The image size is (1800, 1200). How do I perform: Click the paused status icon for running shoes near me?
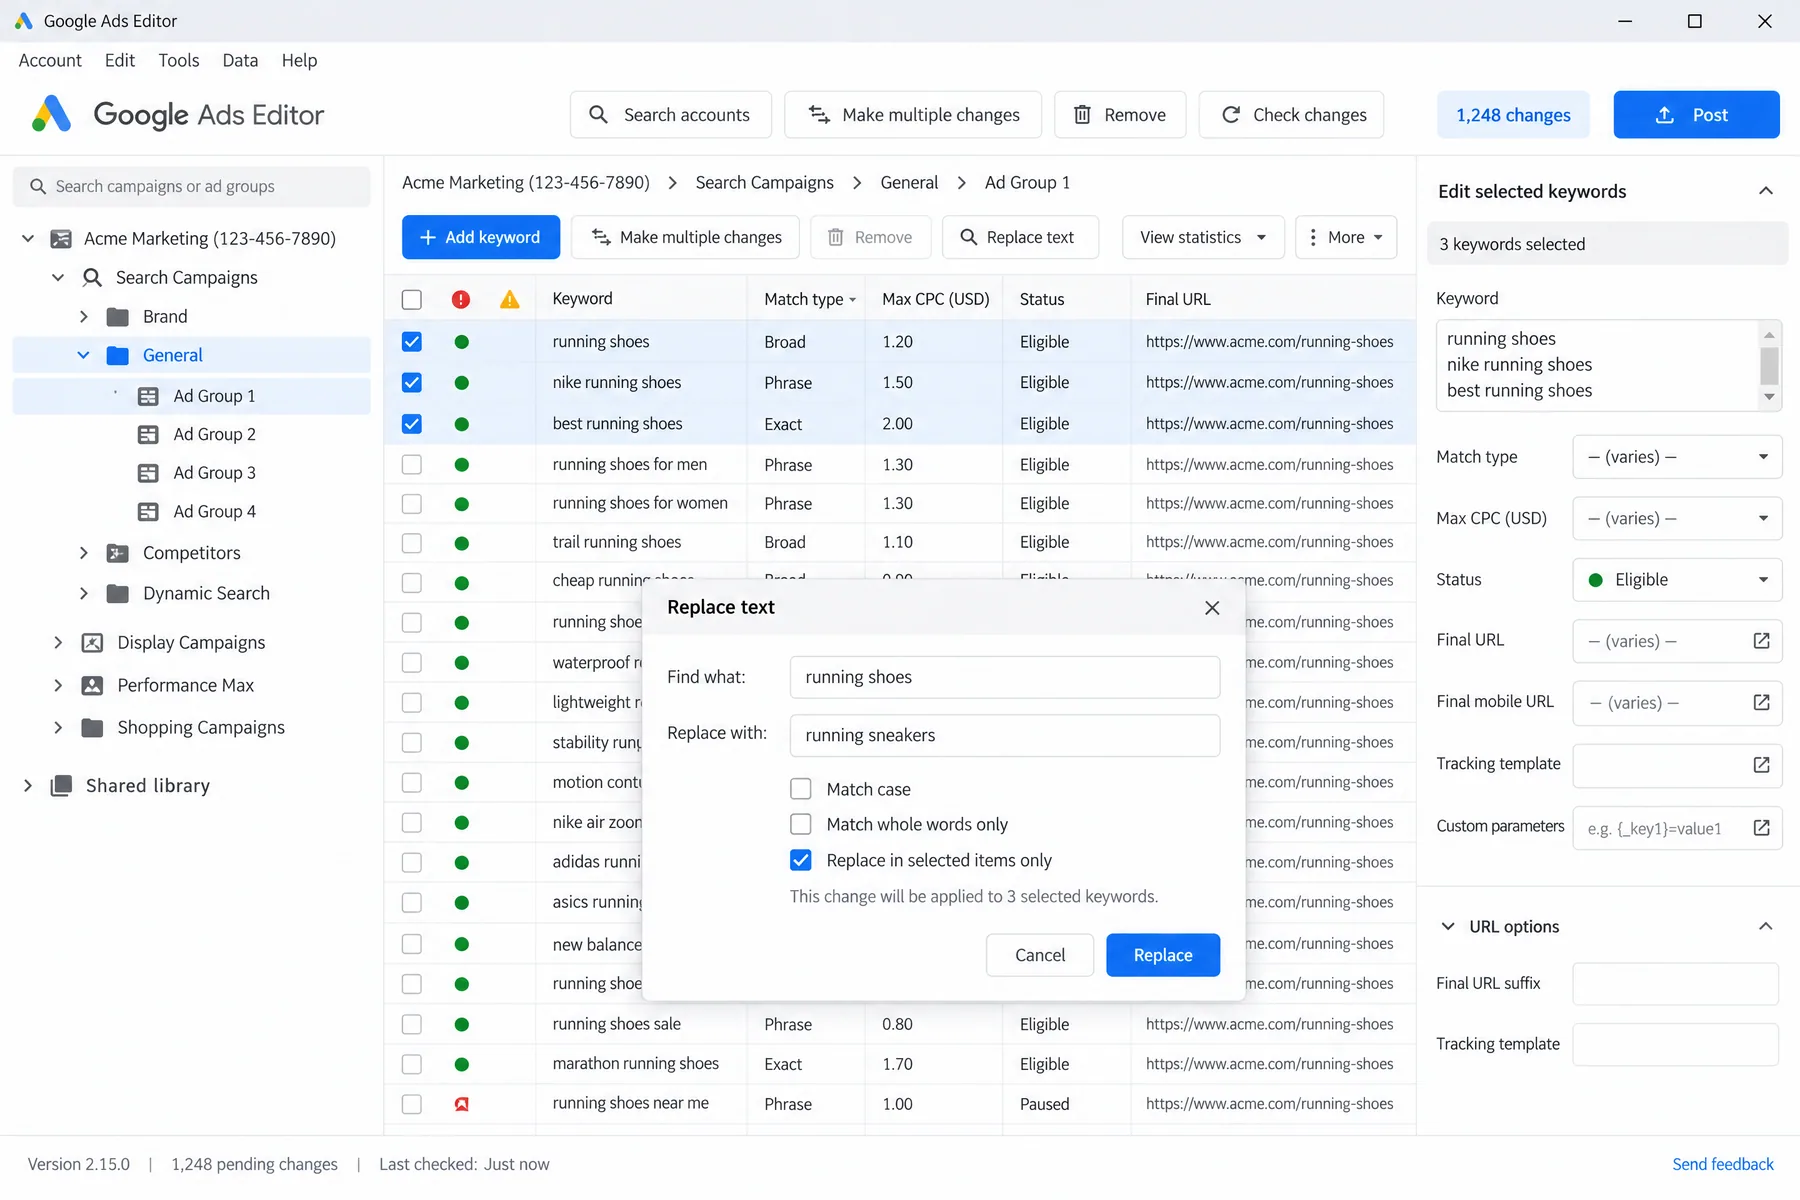(x=461, y=1104)
